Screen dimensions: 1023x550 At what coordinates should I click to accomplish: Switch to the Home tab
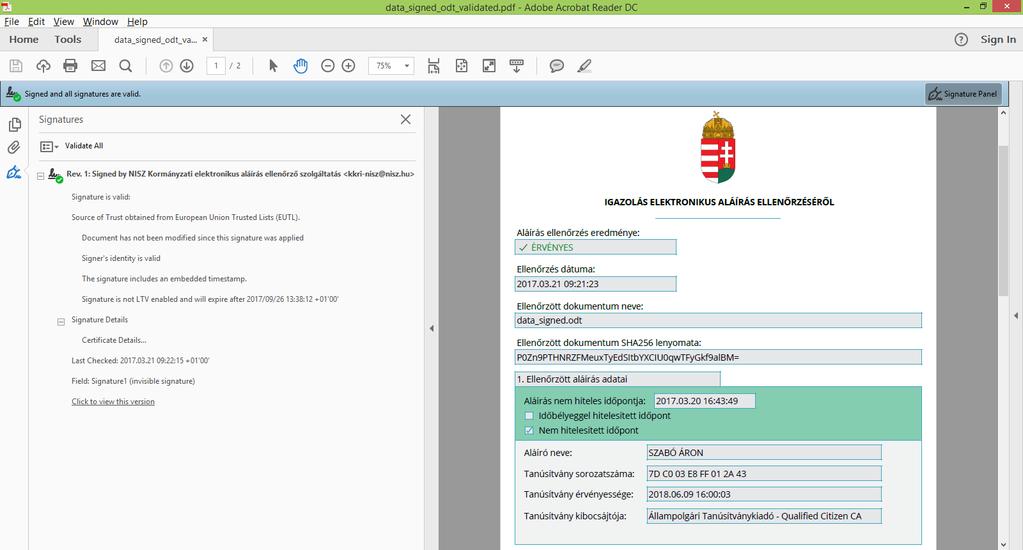pyautogui.click(x=23, y=40)
